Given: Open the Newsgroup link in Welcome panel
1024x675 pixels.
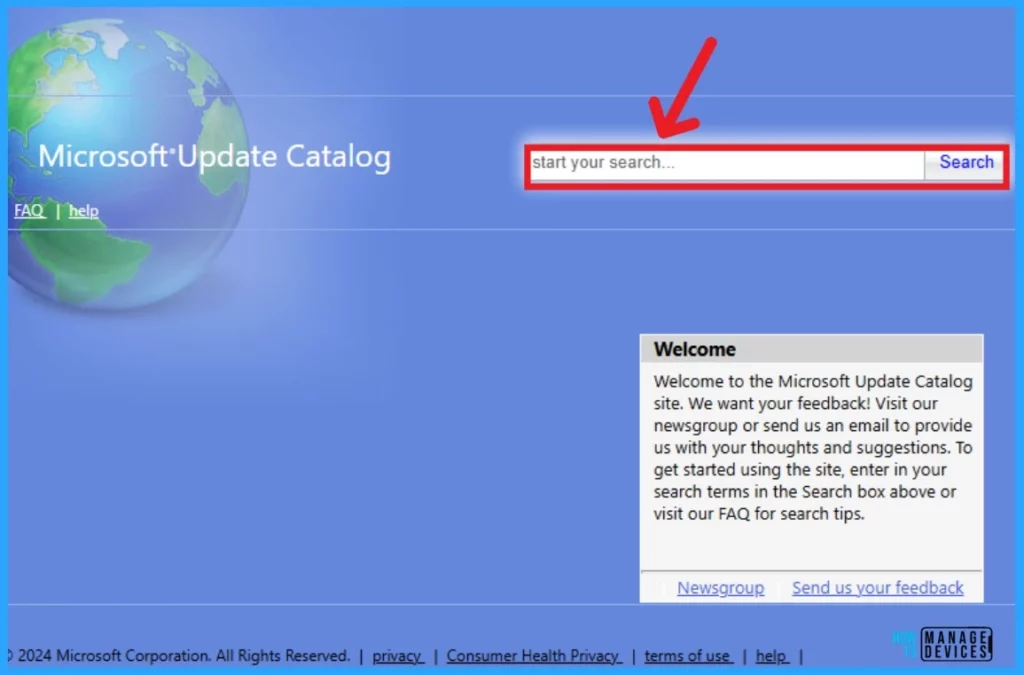Looking at the screenshot, I should tap(720, 588).
